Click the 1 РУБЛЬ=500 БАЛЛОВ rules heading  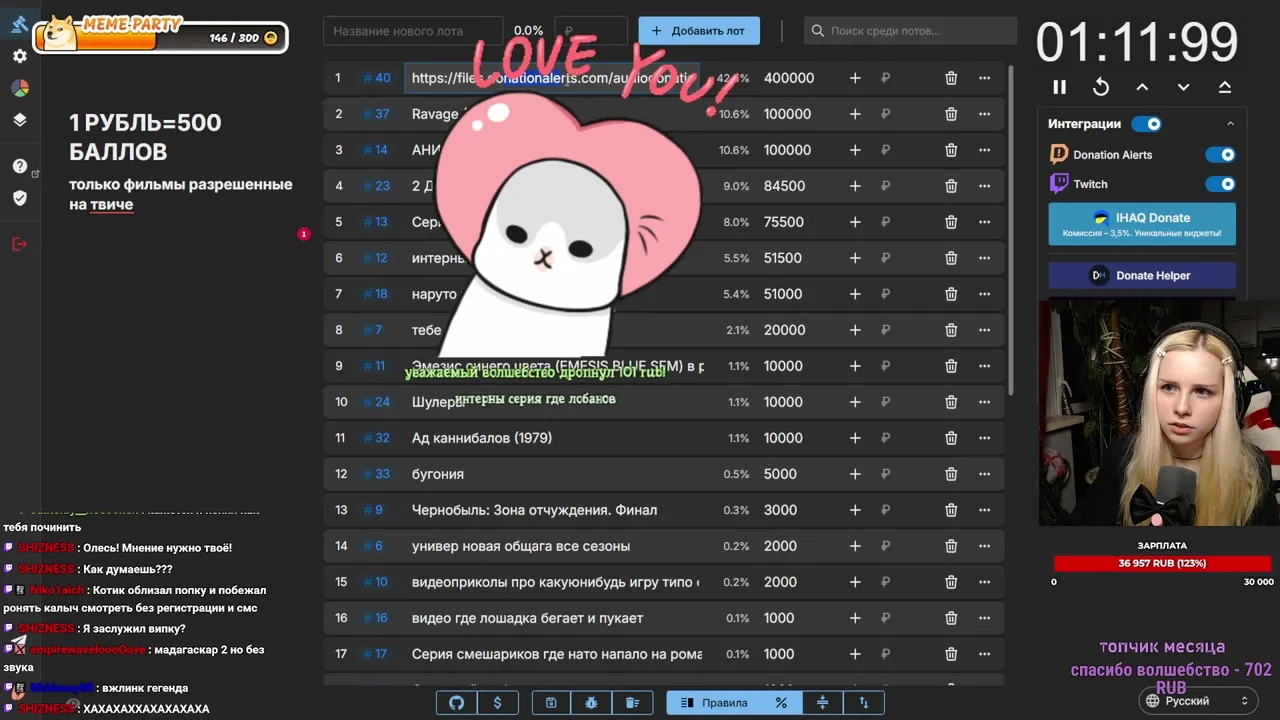(145, 138)
